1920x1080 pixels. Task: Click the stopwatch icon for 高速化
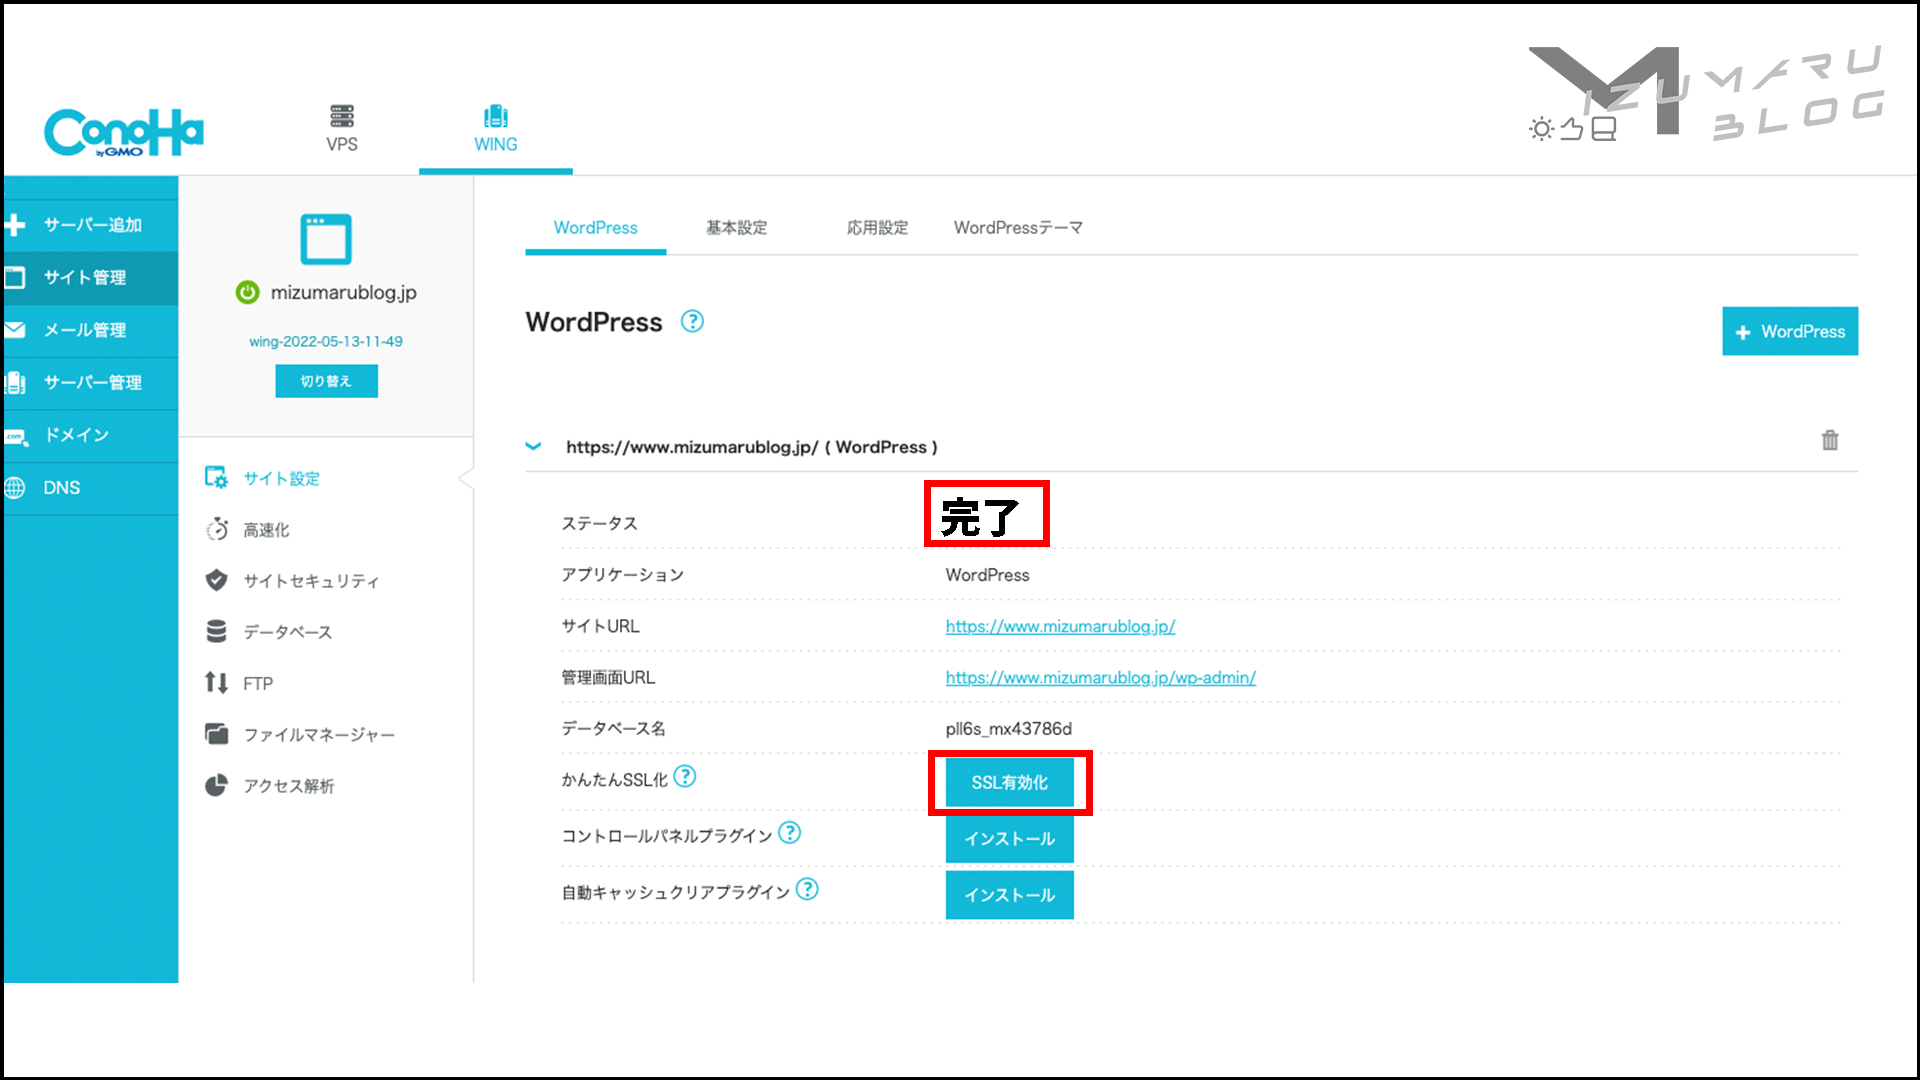216,529
